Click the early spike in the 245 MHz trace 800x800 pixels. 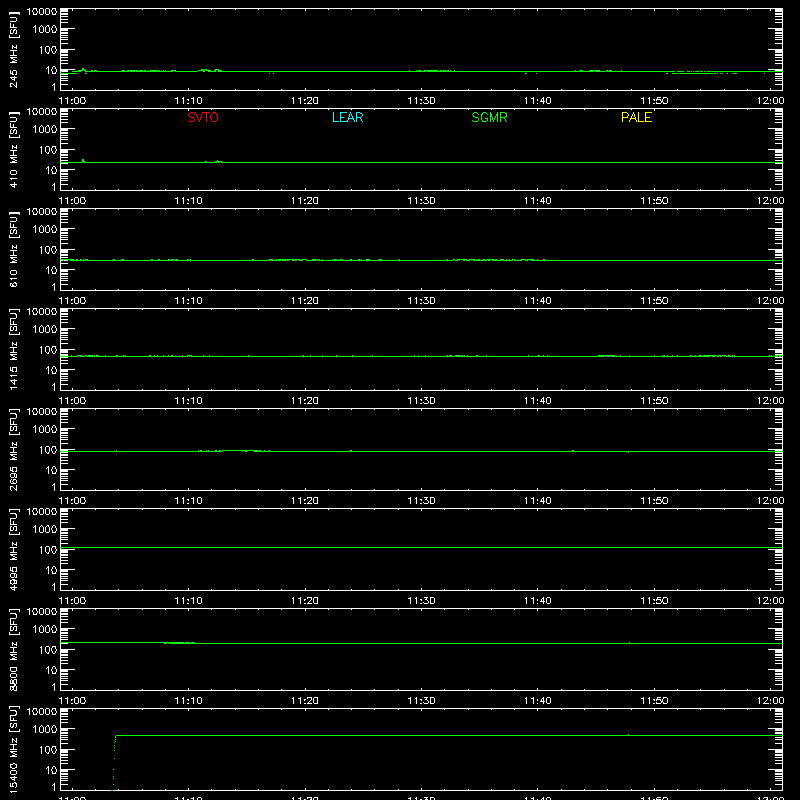[83, 70]
